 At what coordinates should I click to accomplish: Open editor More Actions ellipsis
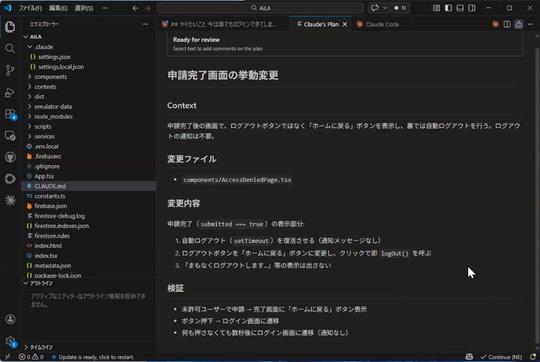(x=530, y=24)
